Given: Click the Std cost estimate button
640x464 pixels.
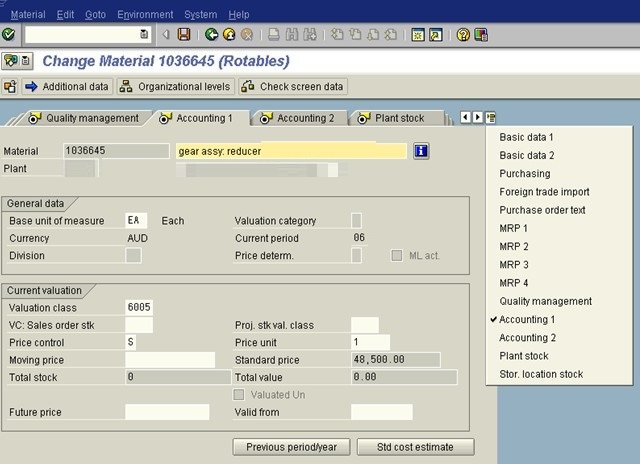Looking at the screenshot, I should [416, 447].
